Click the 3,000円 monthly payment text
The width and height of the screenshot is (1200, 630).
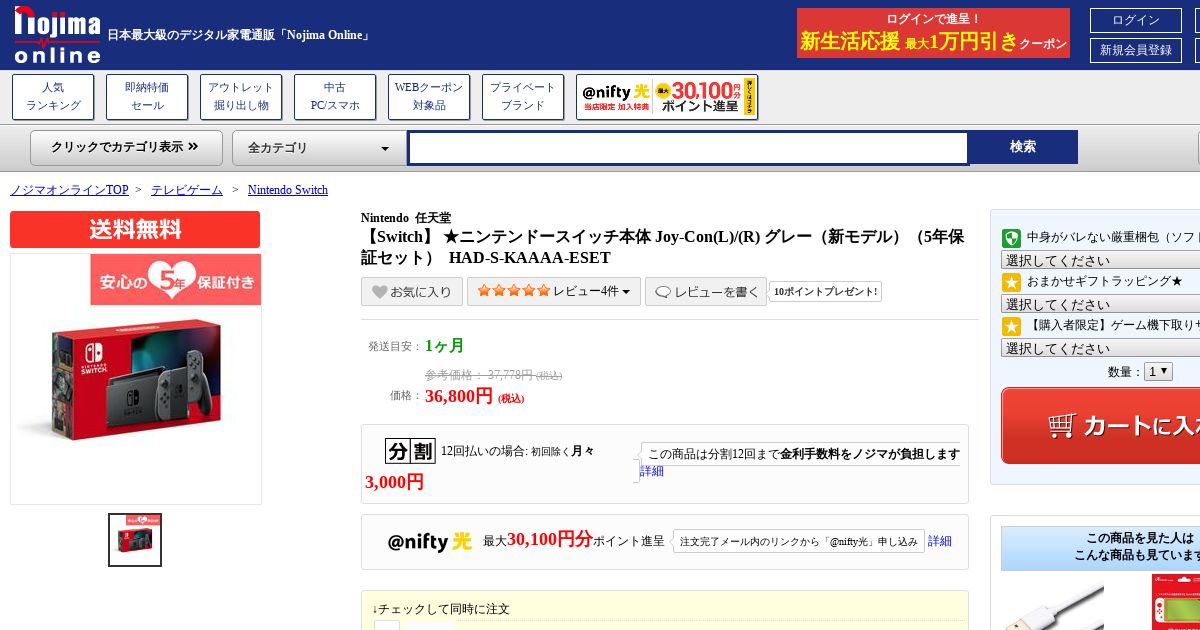[x=394, y=482]
